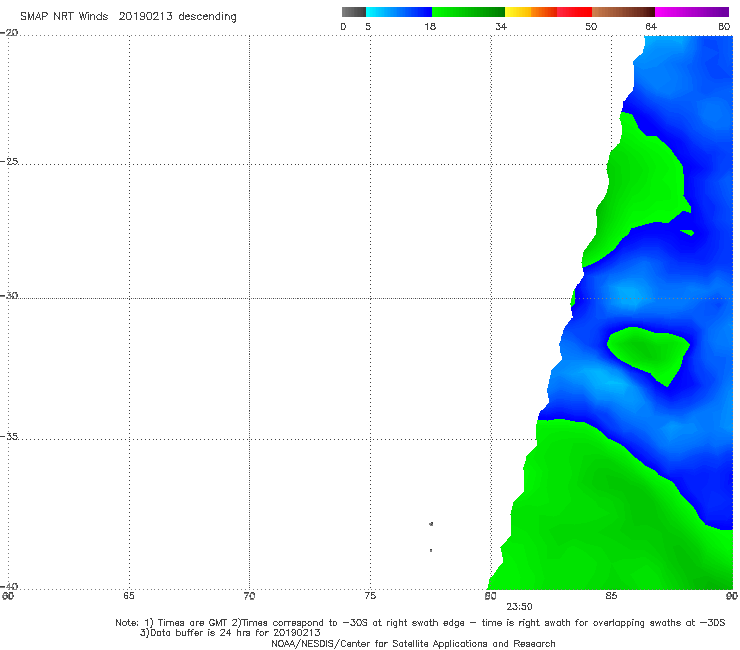Image resolution: width=740 pixels, height=650 pixels.
Task: Click the yellow-red 34-50 colorbar segment
Action: pyautogui.click(x=548, y=12)
